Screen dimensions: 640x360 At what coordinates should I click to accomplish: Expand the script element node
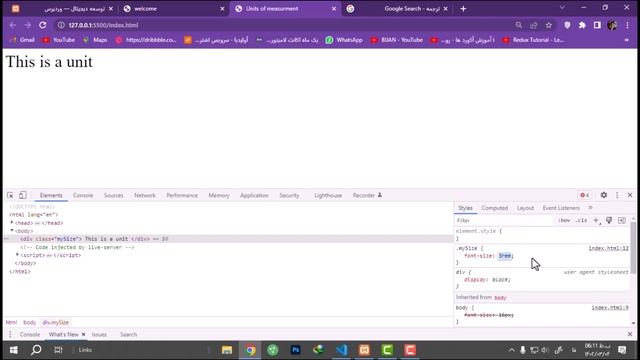coord(18,255)
